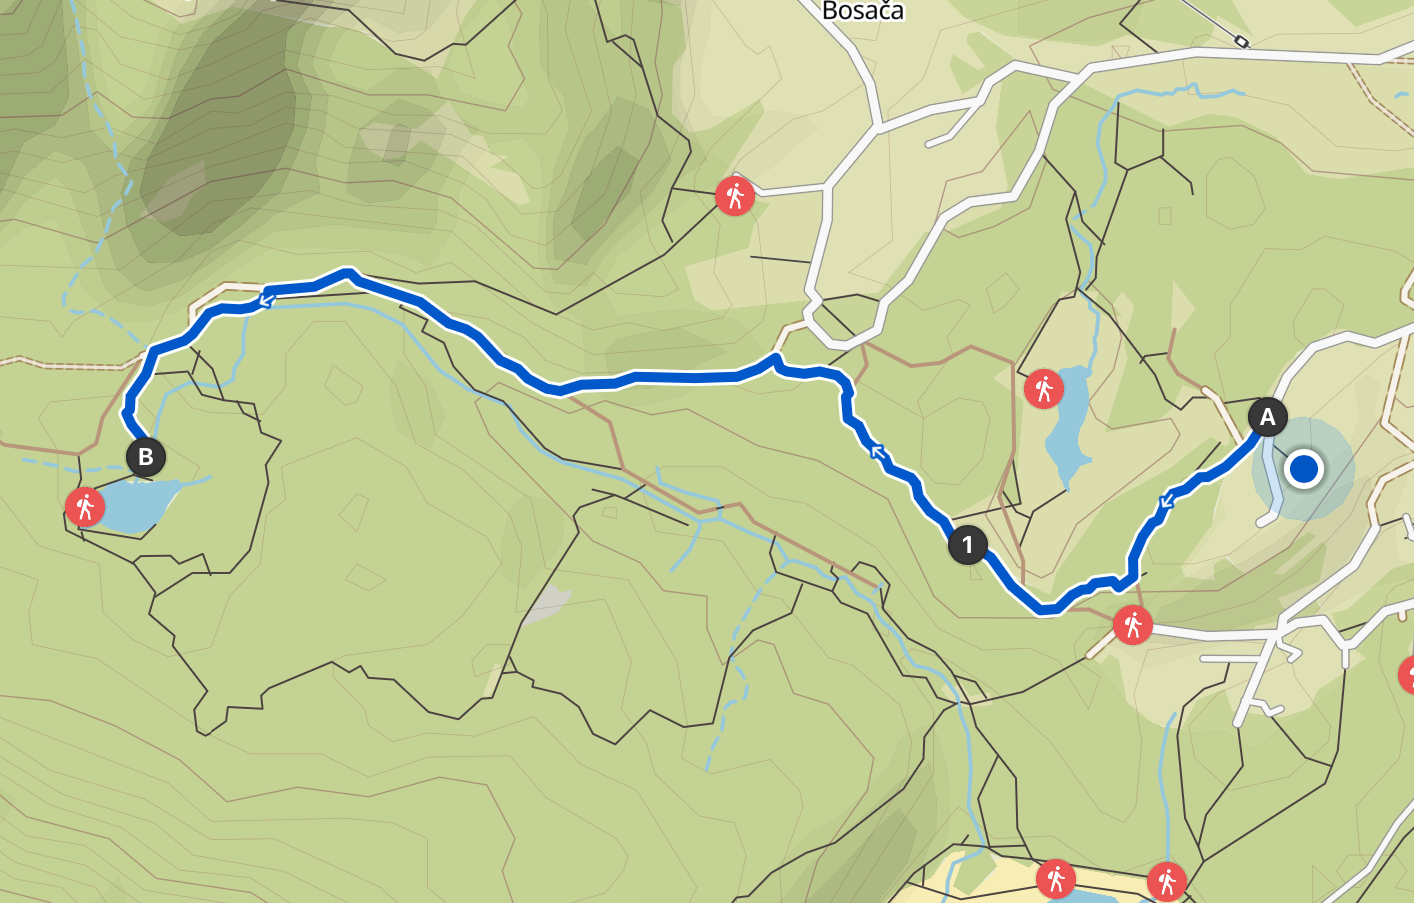
Task: Open the left hiking icon of bottom pair
Action: coord(1056,879)
